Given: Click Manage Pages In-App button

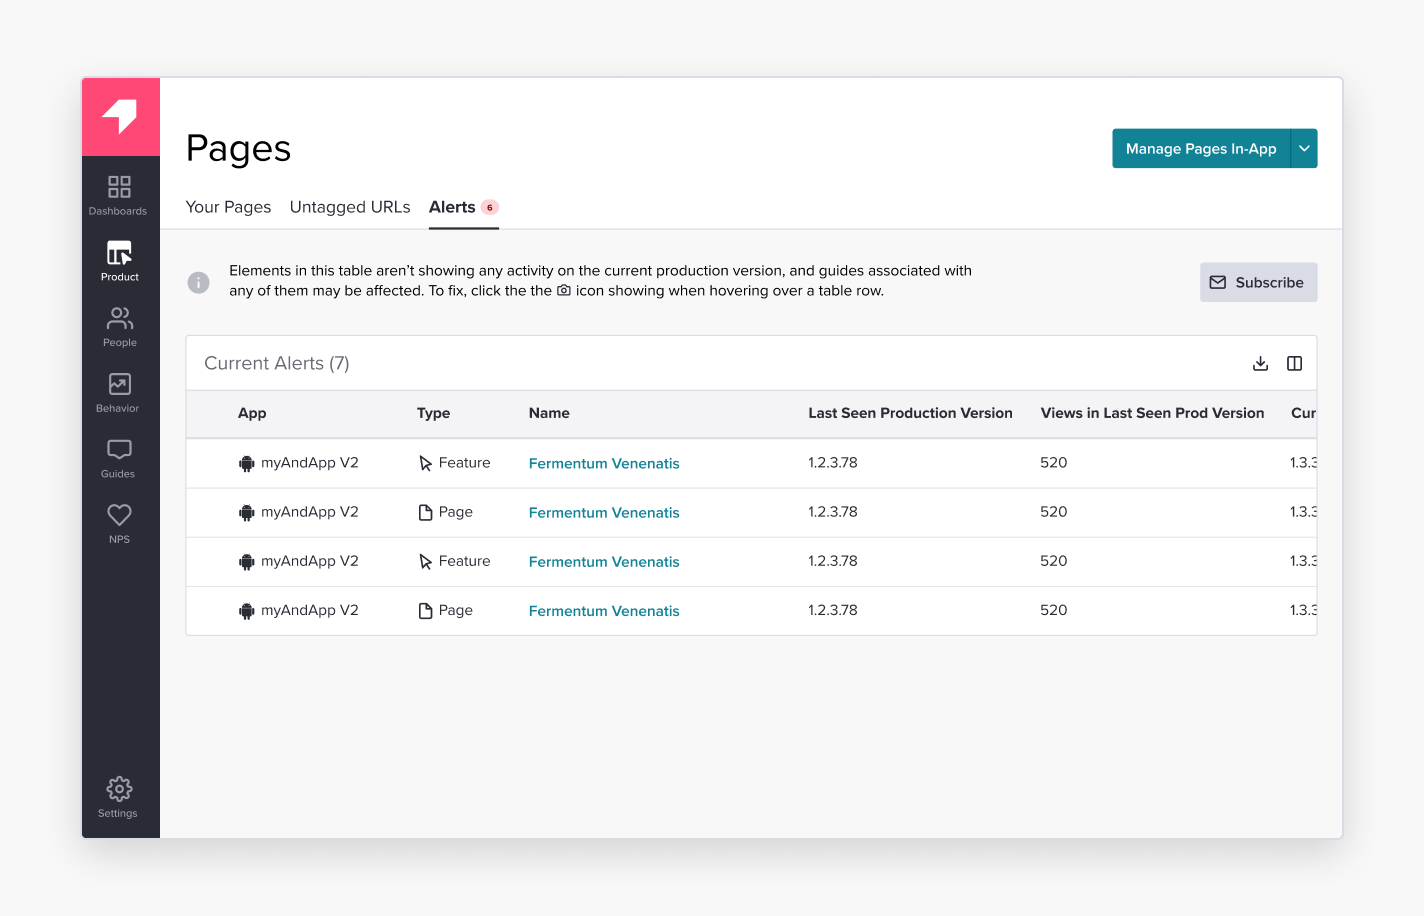Looking at the screenshot, I should click(1200, 148).
